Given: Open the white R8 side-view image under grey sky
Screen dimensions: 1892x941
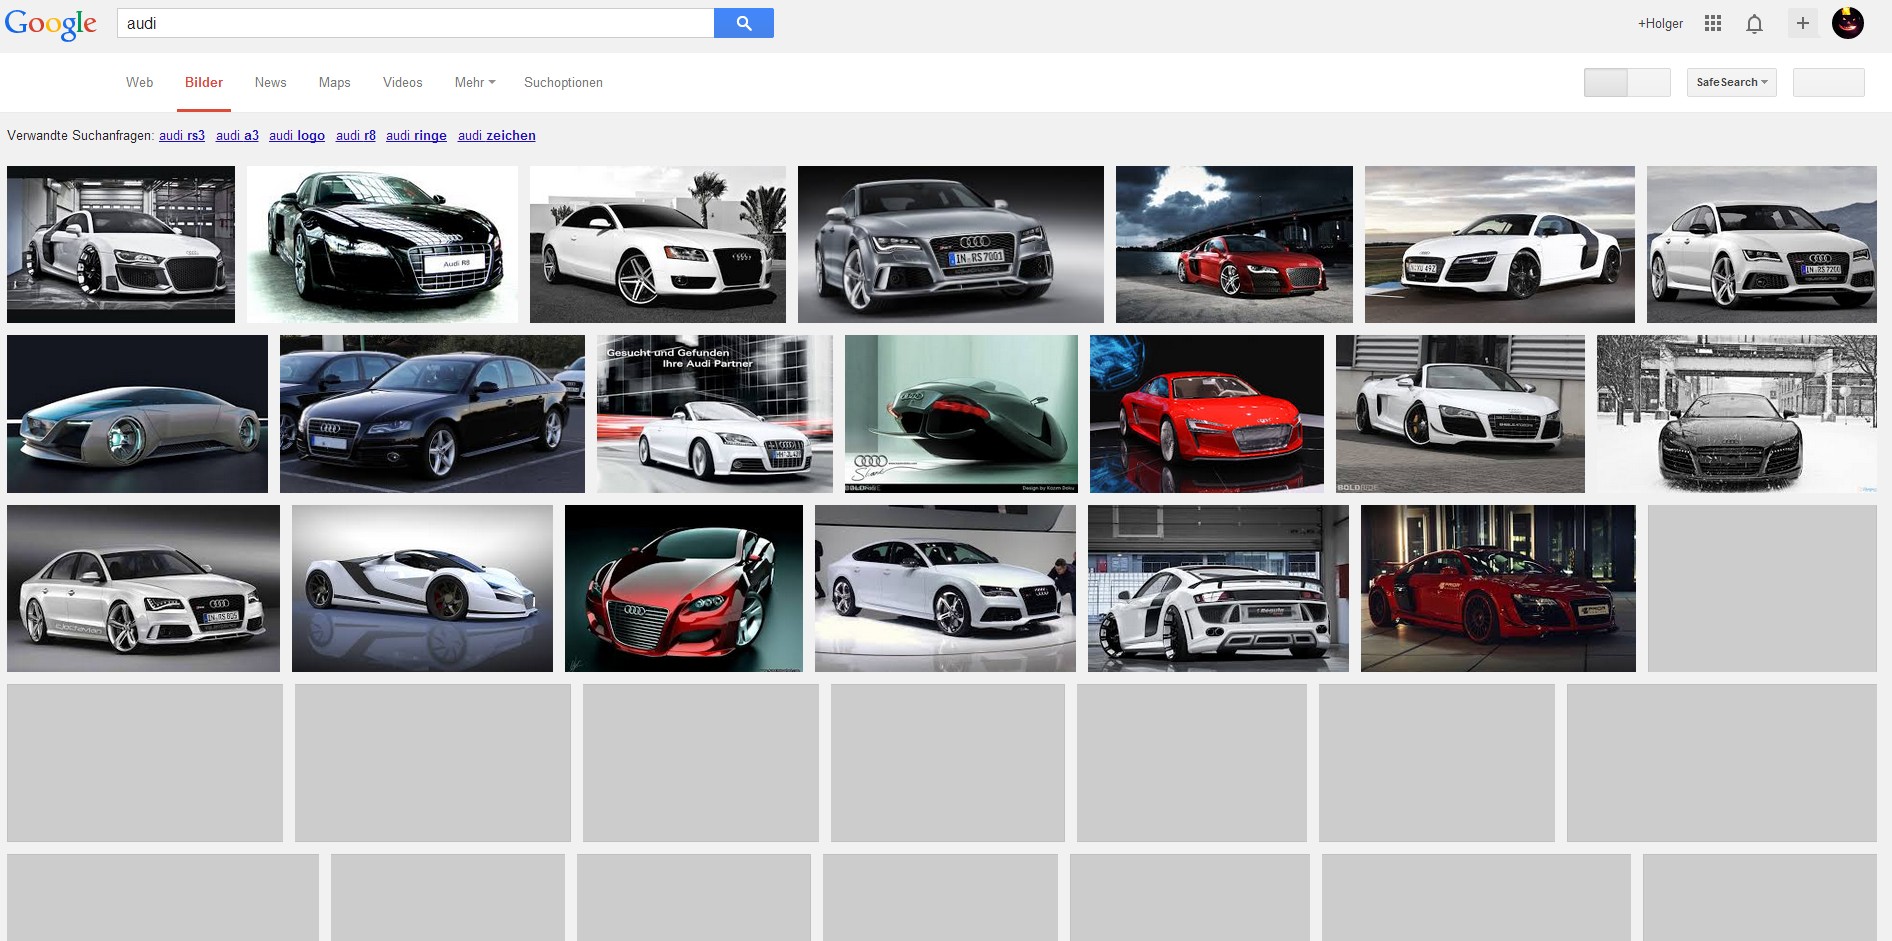Looking at the screenshot, I should [1500, 244].
